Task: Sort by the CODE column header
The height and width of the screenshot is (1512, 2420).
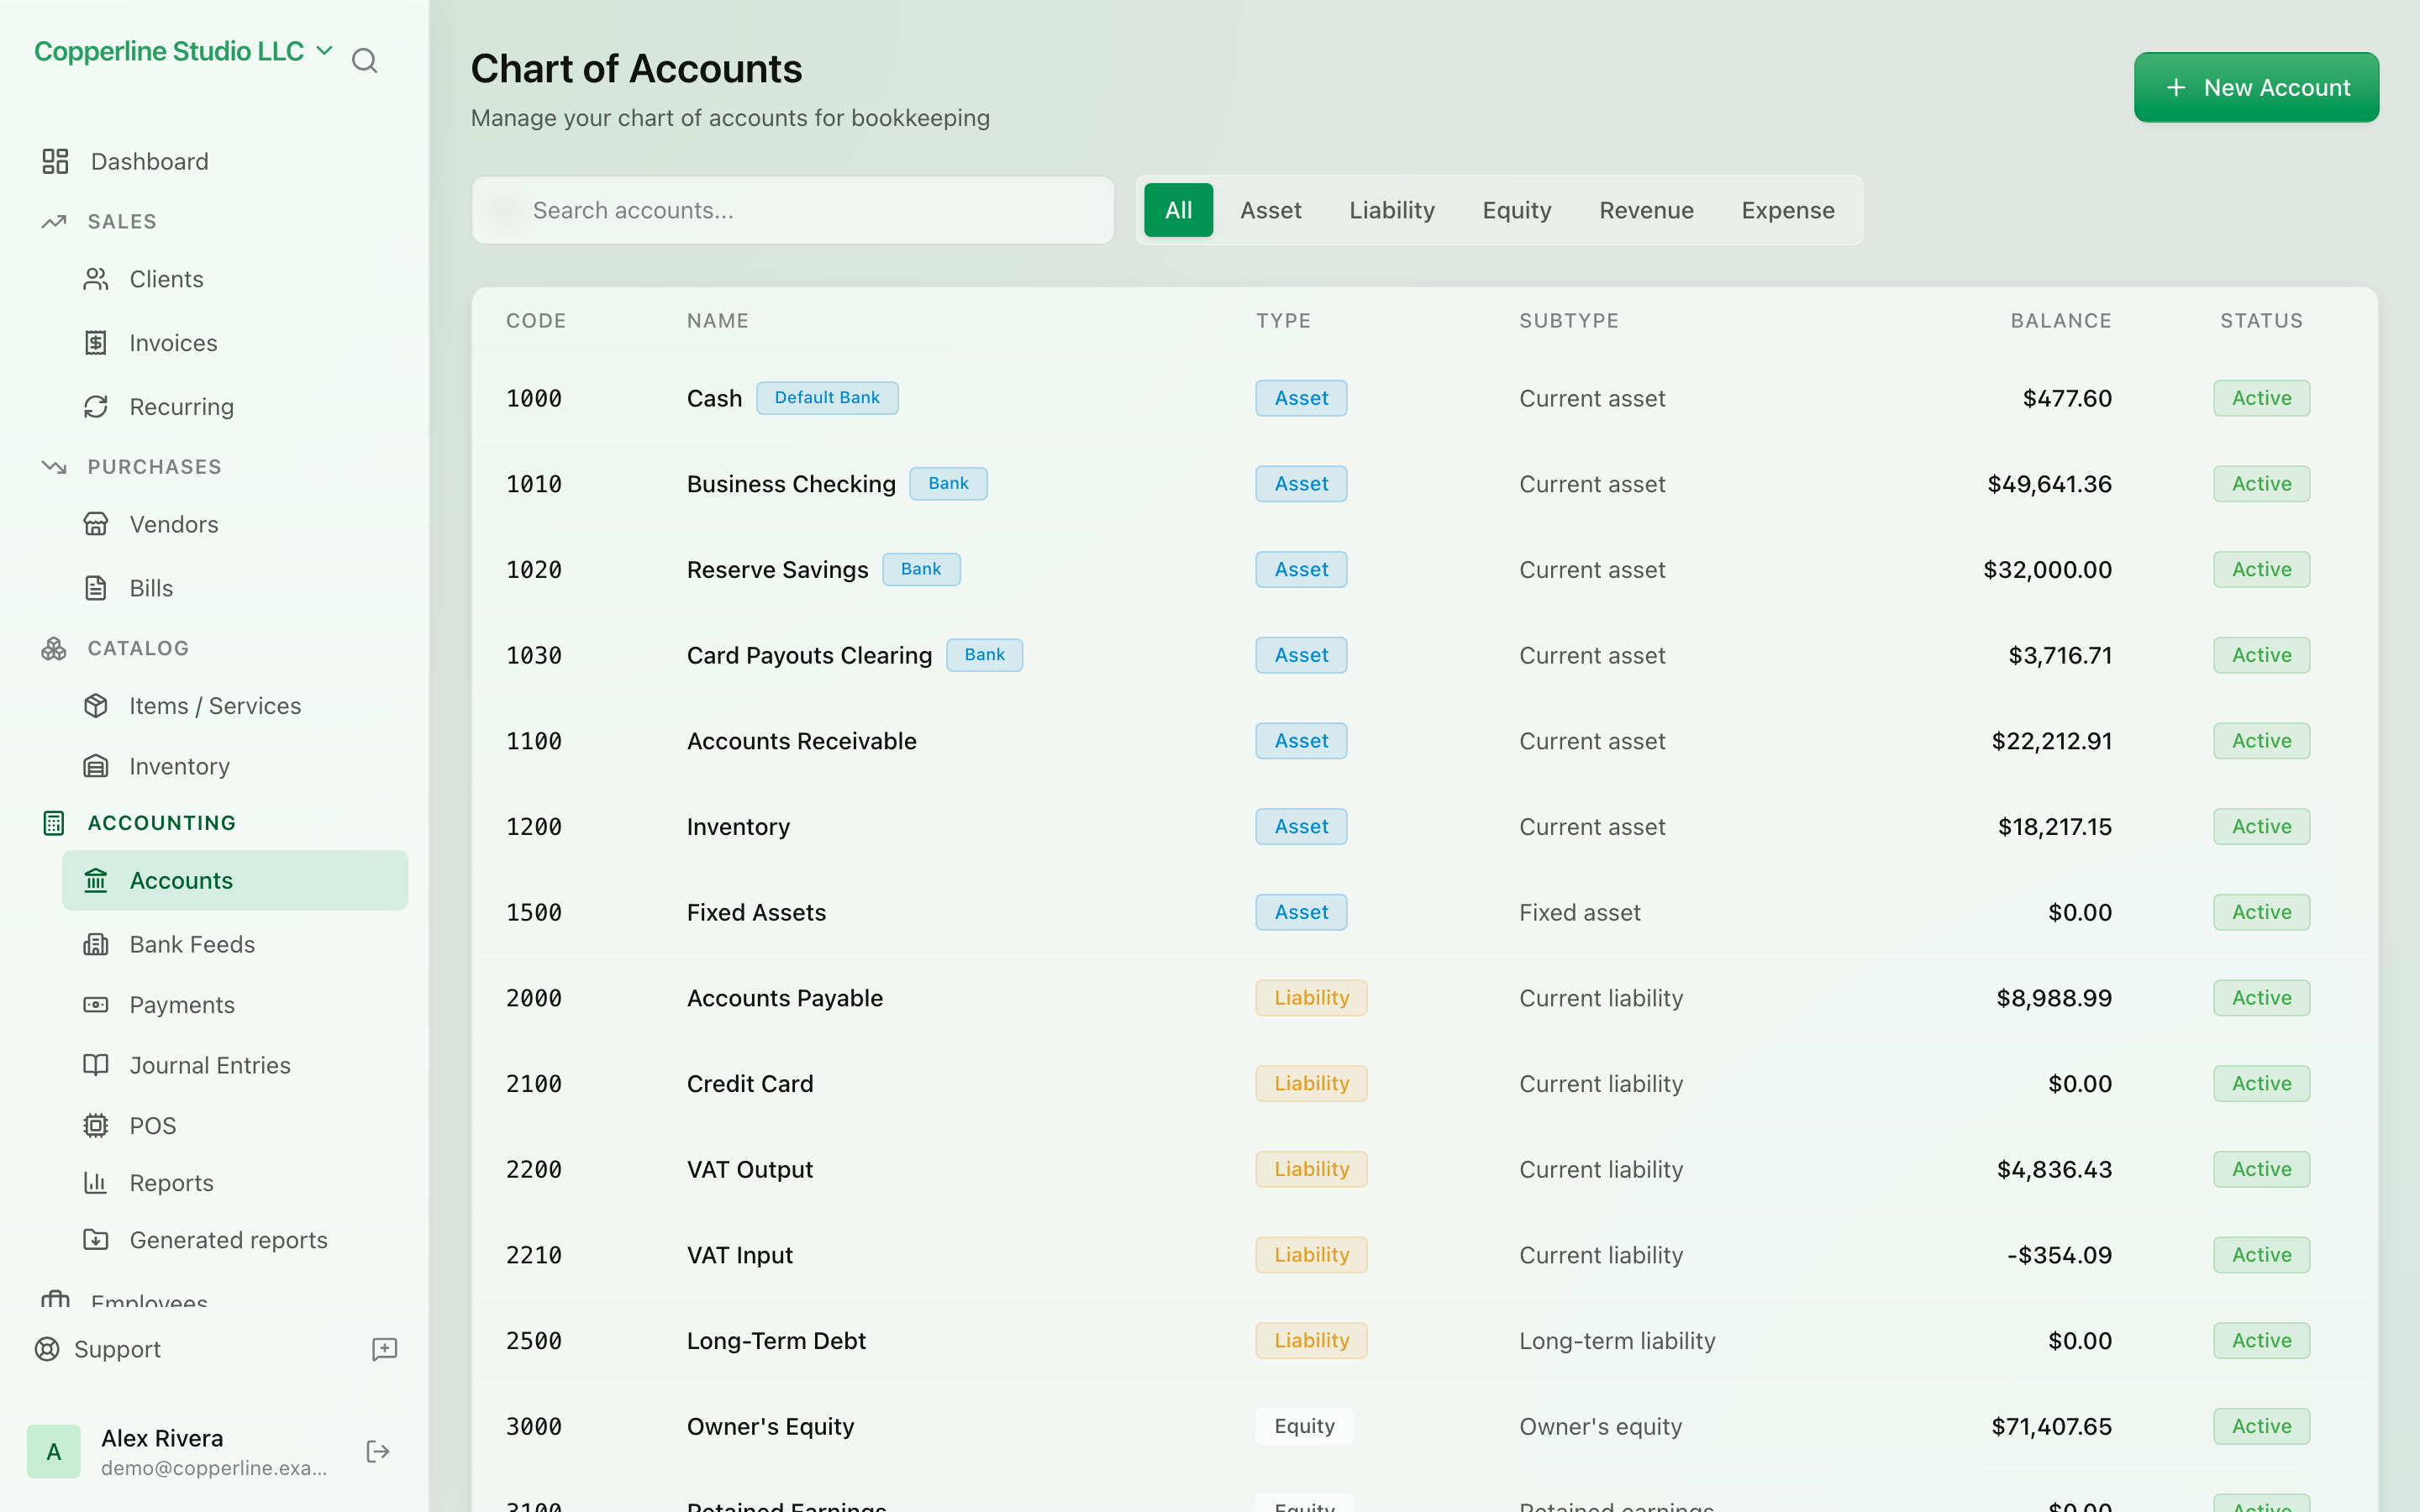Action: click(x=536, y=321)
